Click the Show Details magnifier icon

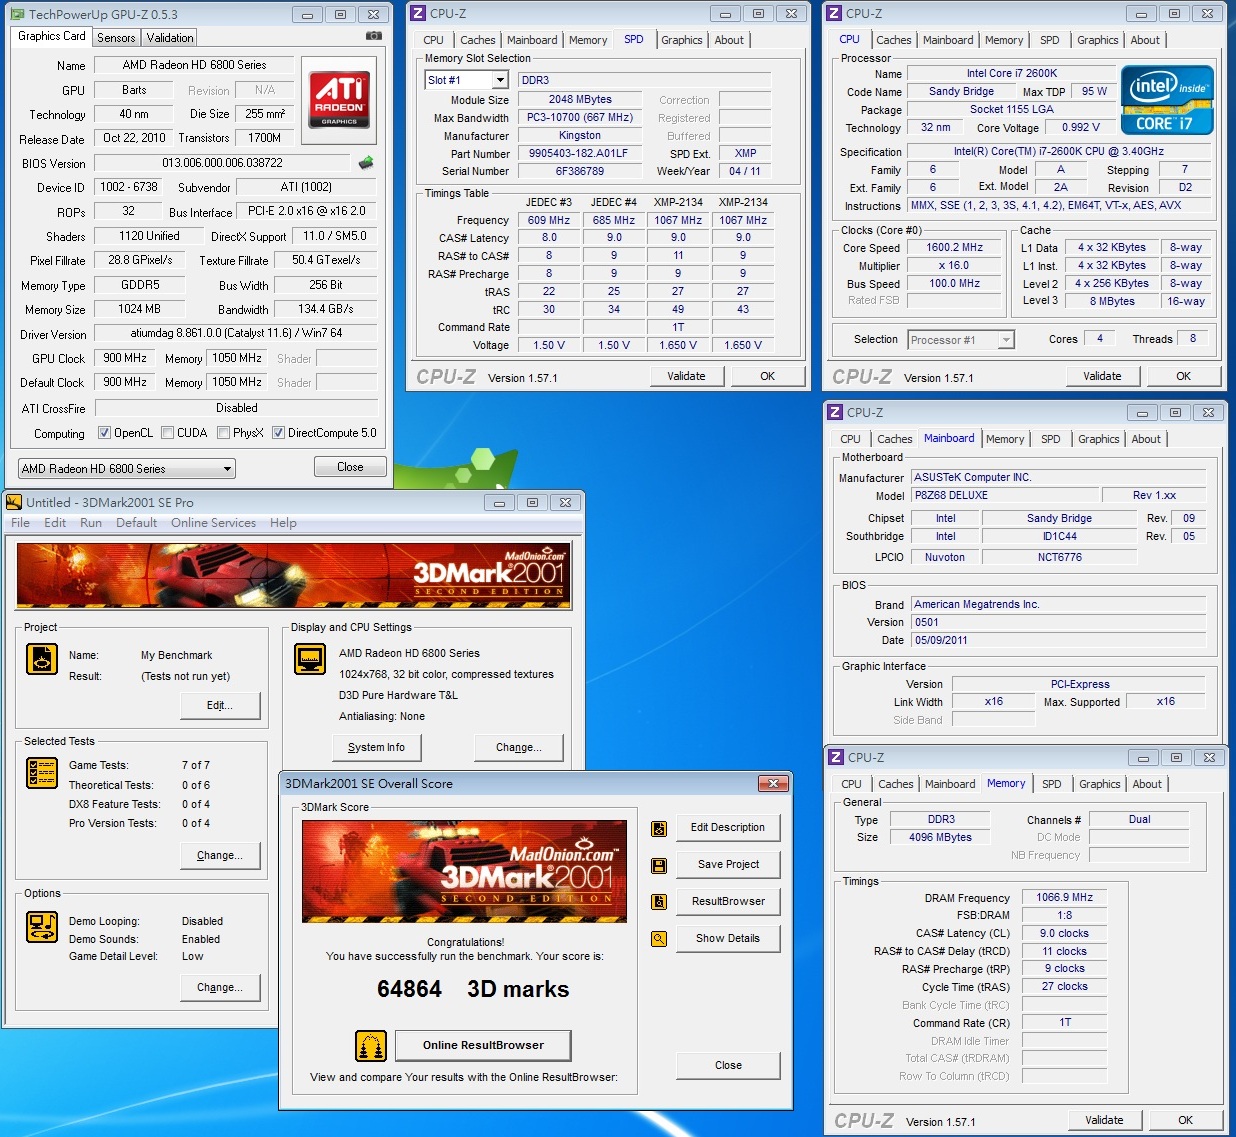click(659, 939)
